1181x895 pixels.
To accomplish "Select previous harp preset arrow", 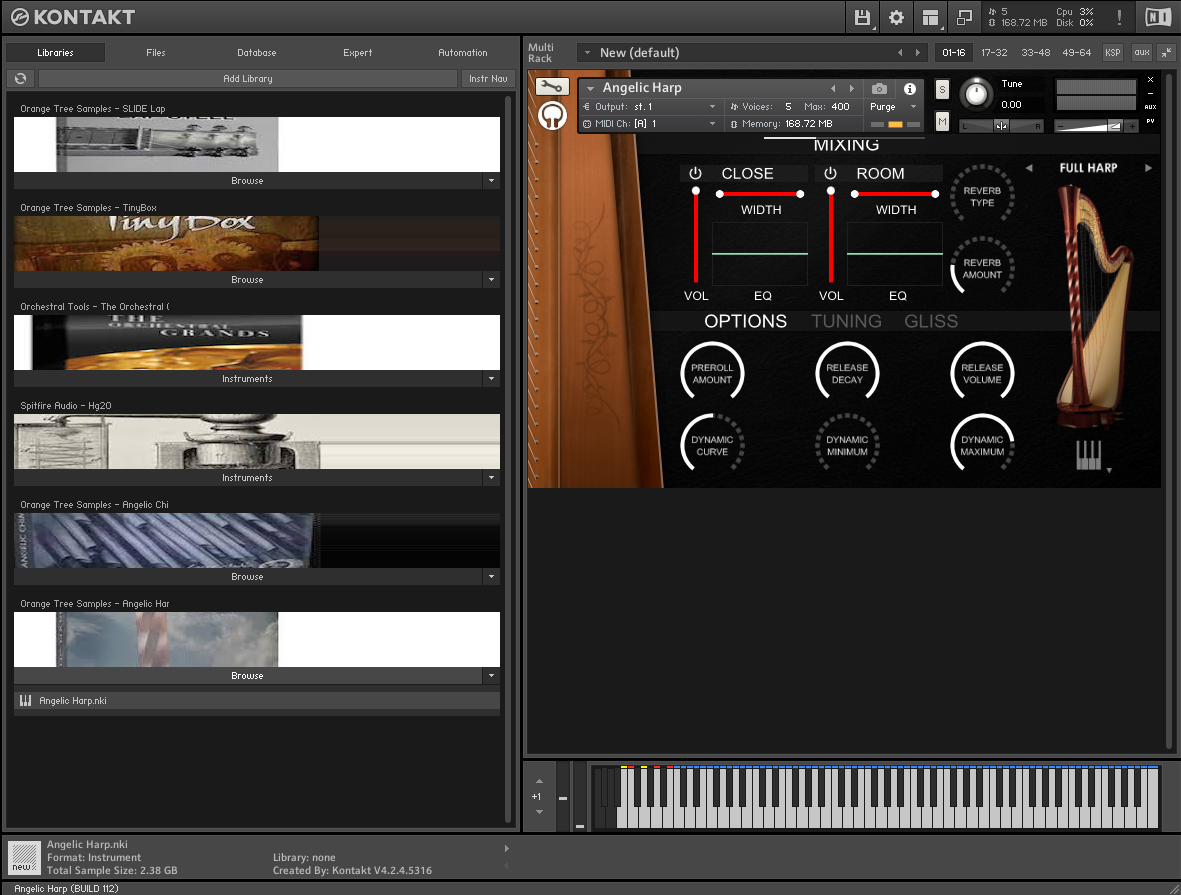I will click(x=1029, y=168).
